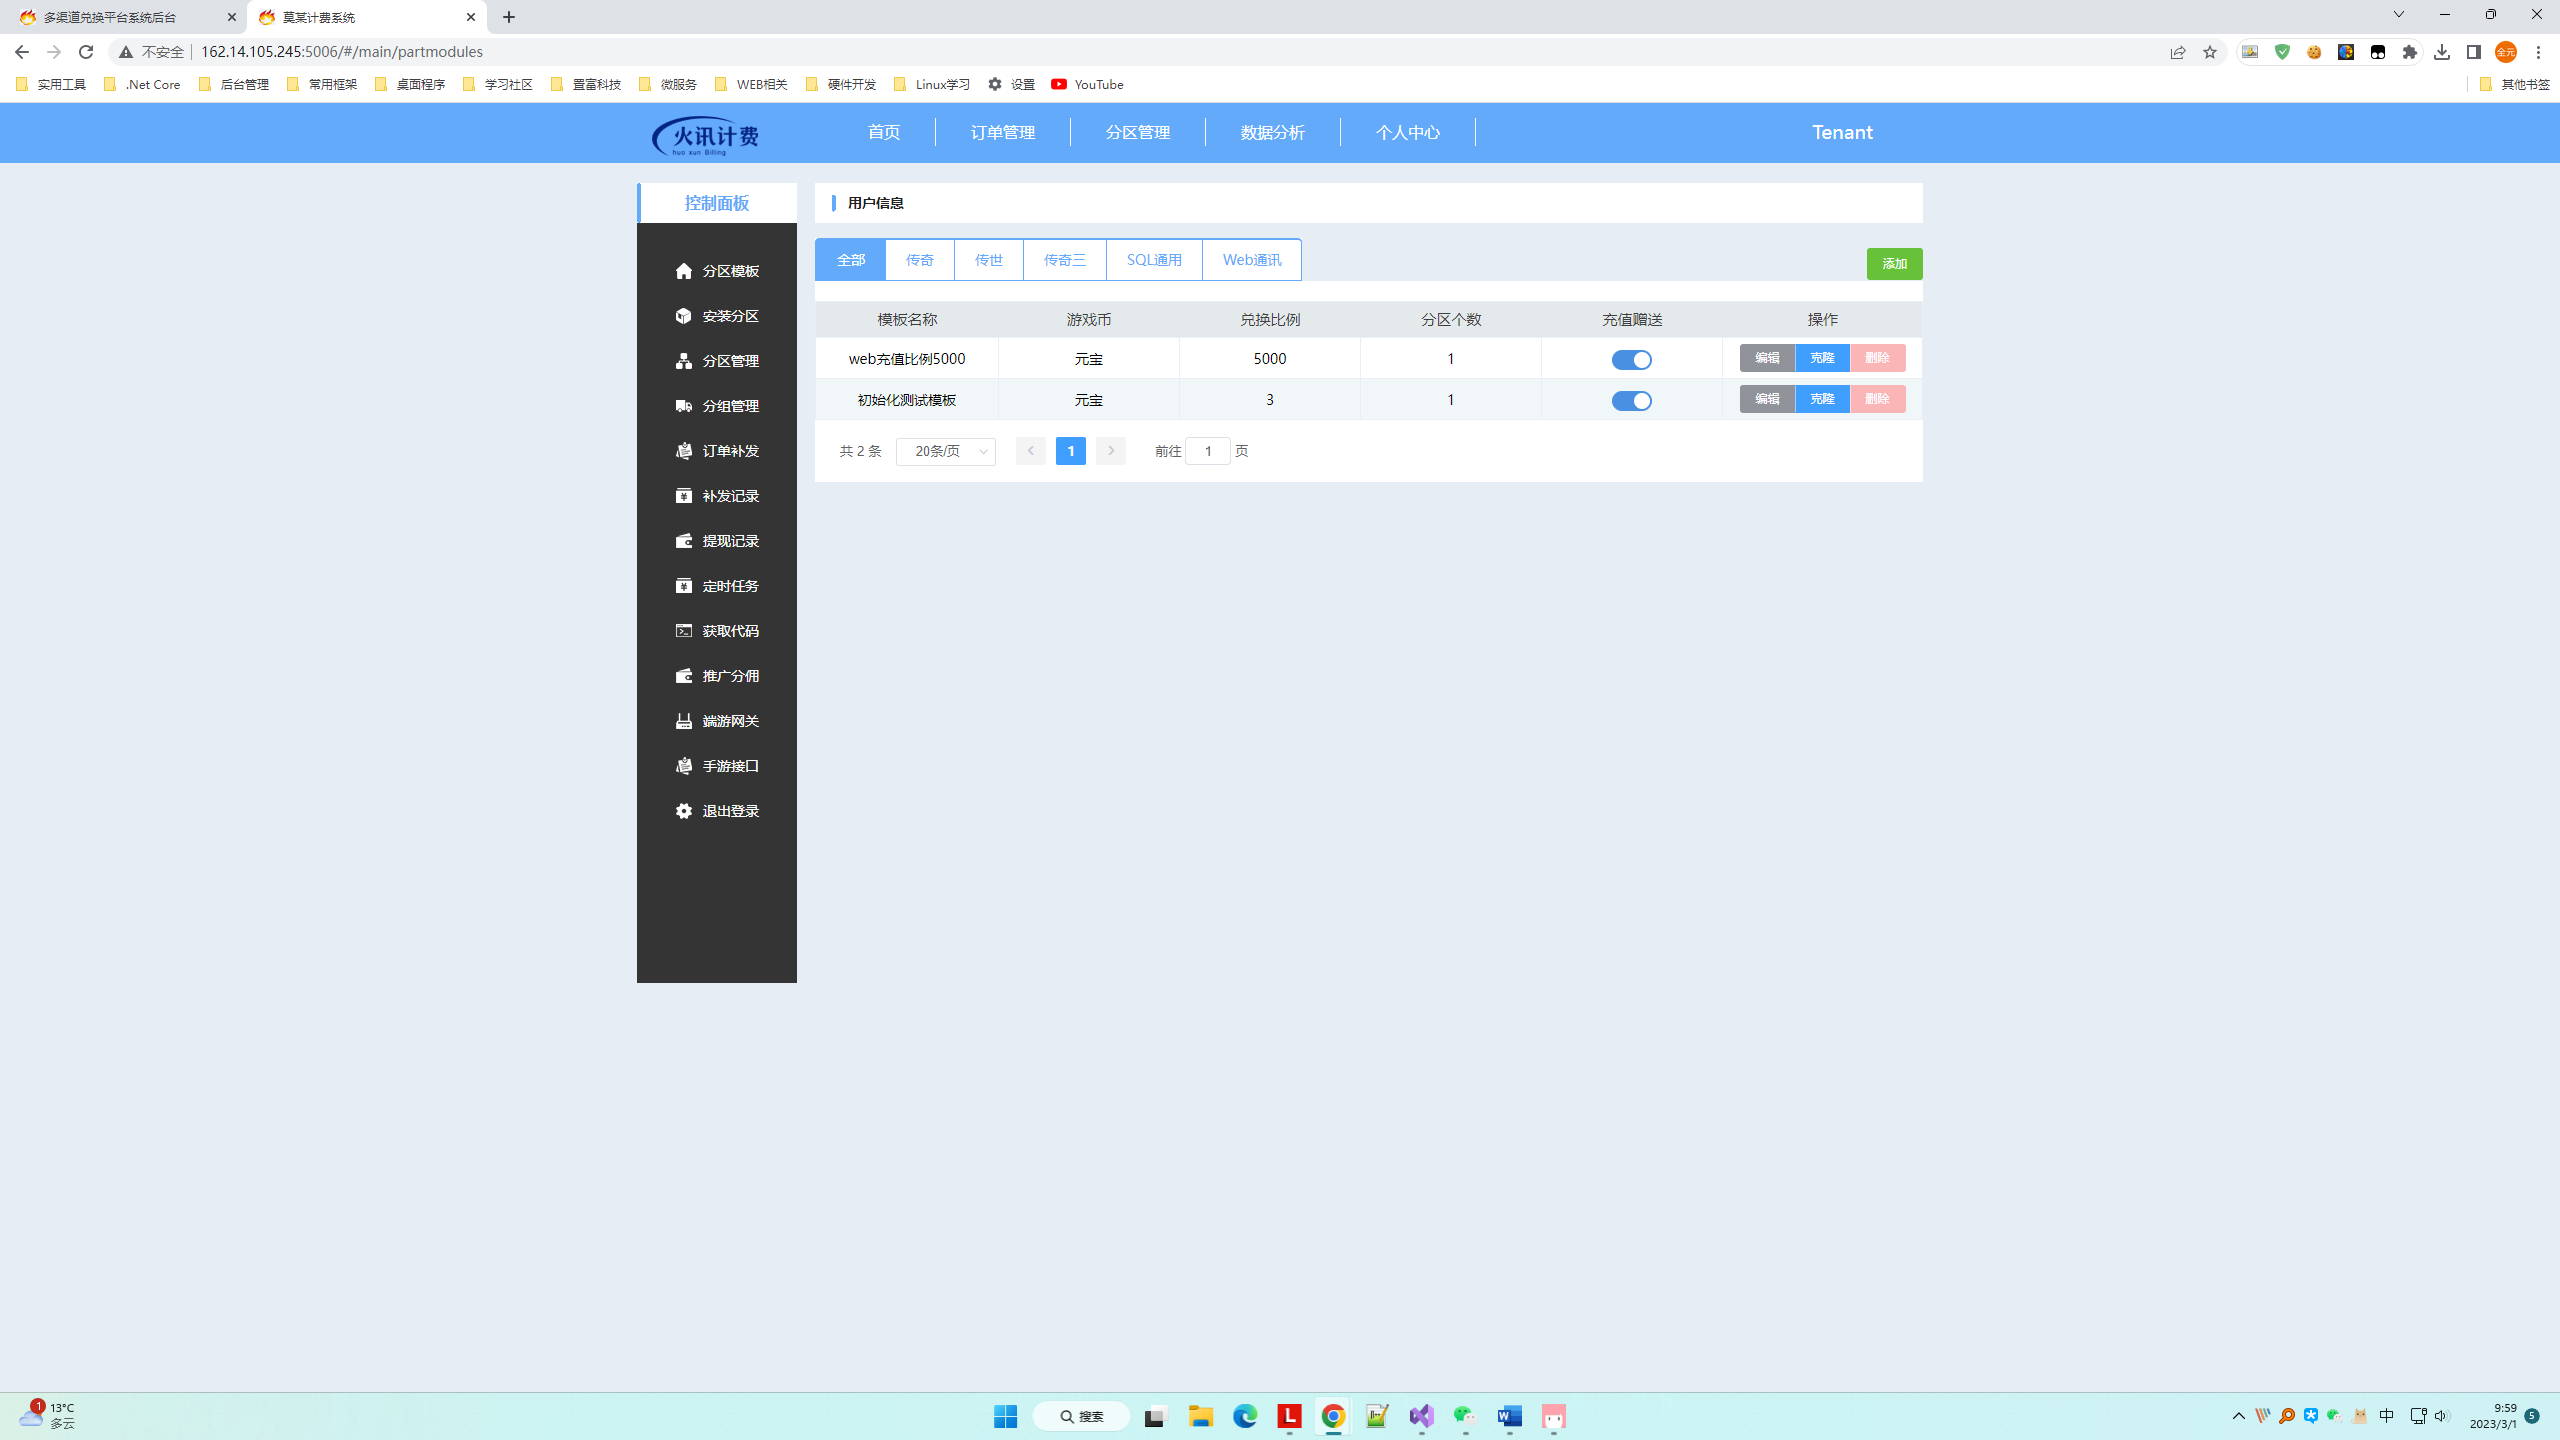Open 手游接口 sidebar entry
Viewport: 2560px width, 1440px height.
717,766
